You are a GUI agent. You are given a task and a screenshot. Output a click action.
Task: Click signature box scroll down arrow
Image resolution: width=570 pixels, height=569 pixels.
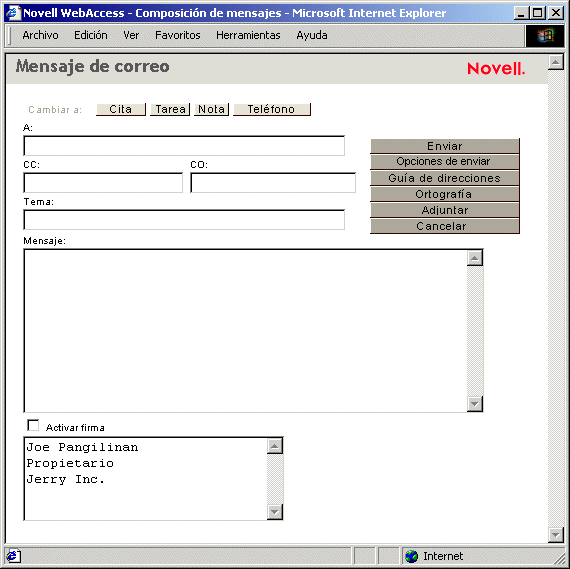[x=275, y=512]
